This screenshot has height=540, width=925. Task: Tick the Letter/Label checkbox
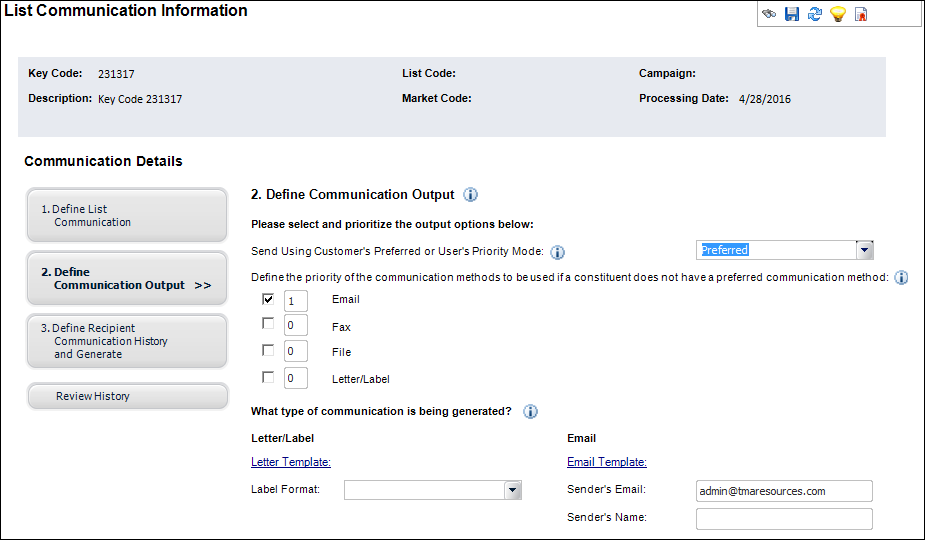pos(268,377)
